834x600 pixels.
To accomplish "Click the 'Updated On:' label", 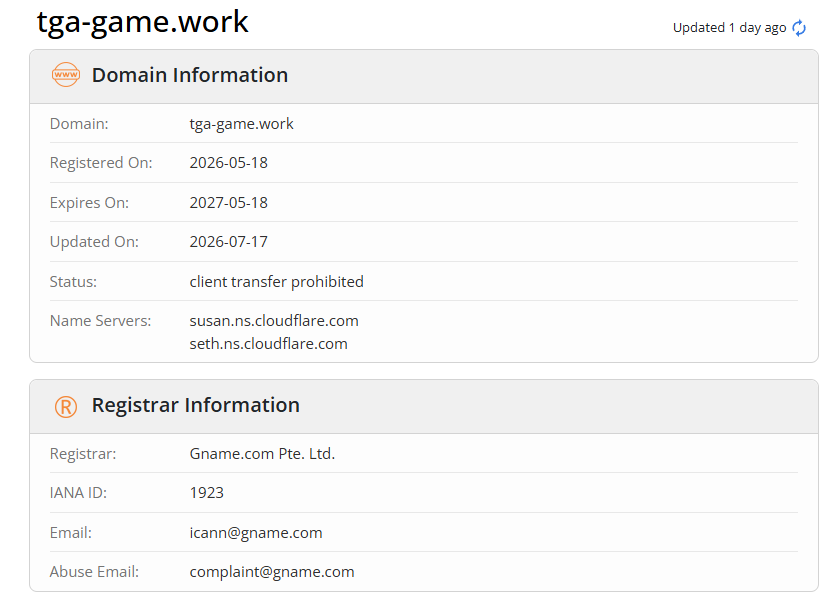I will point(94,242).
